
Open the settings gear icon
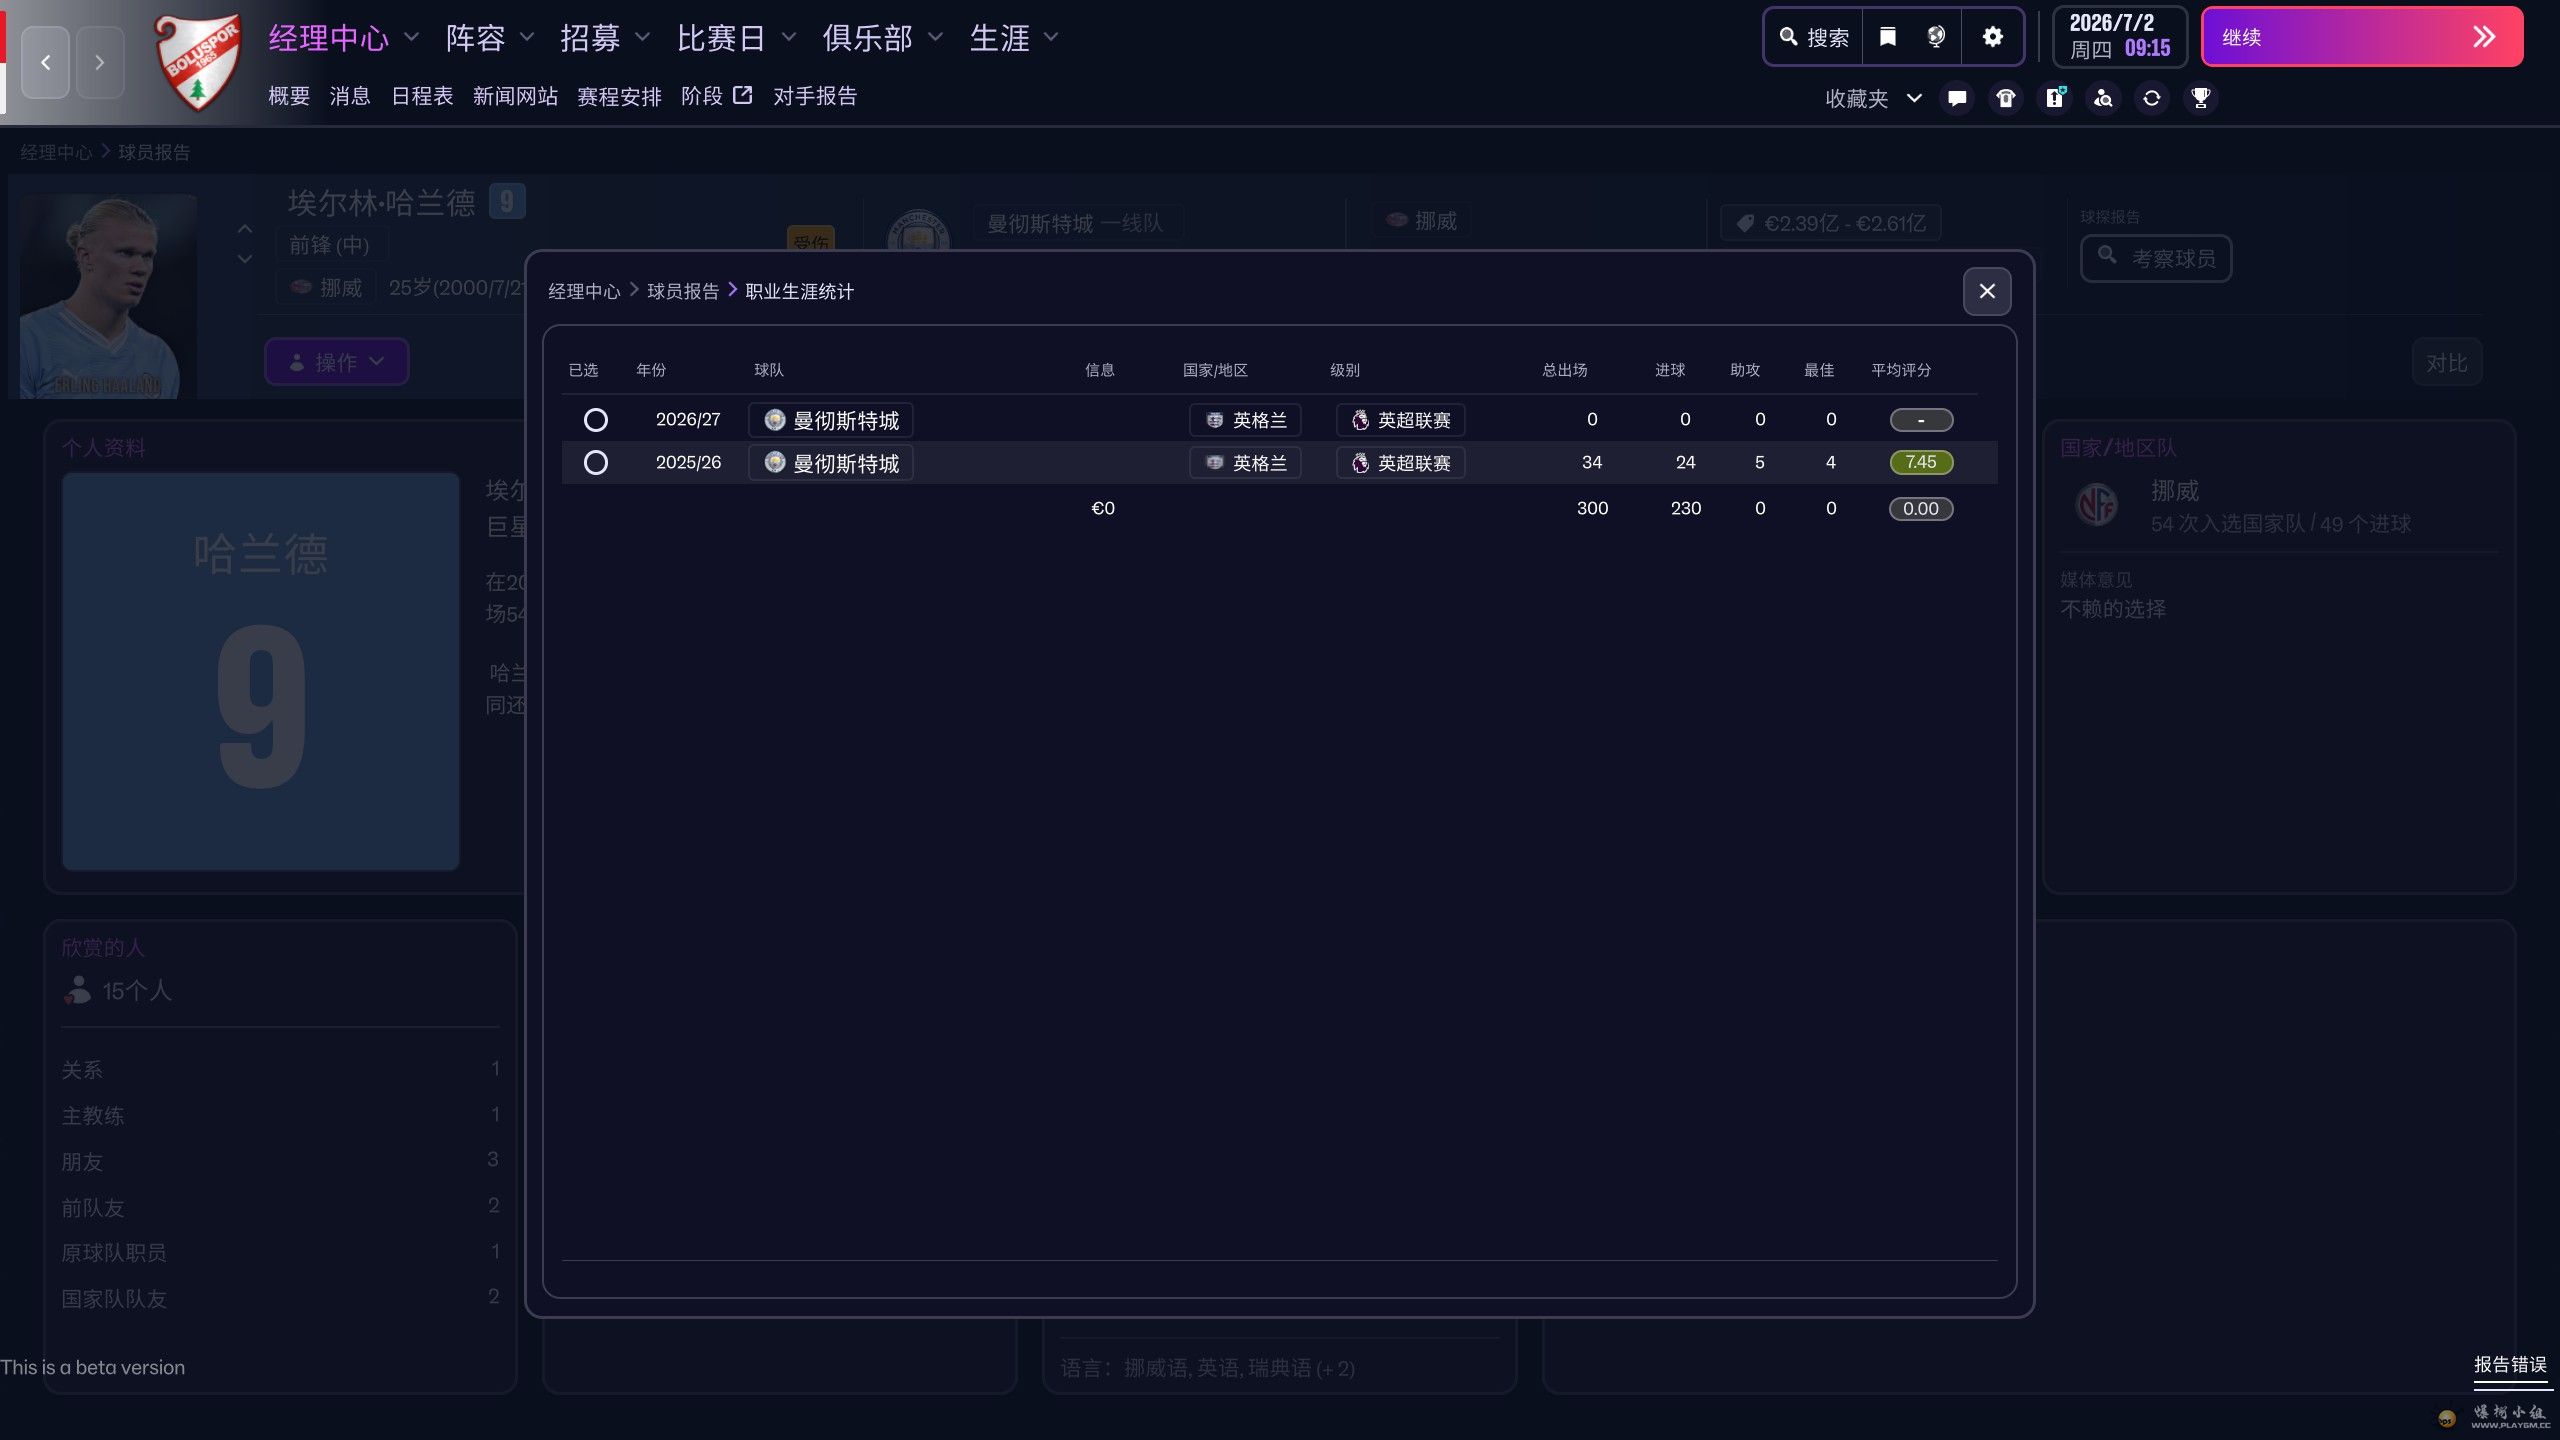1992,37
